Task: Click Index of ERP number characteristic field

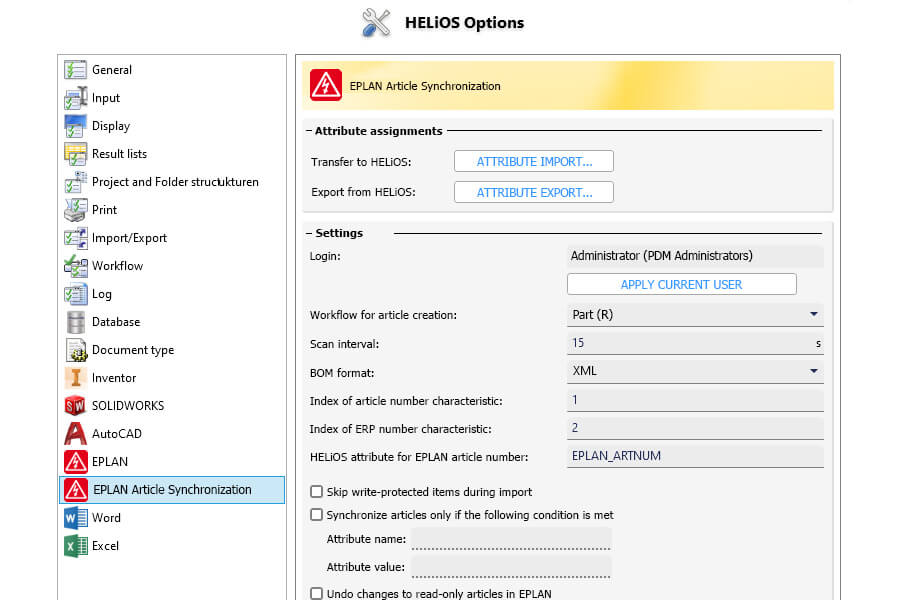Action: pyautogui.click(x=695, y=428)
